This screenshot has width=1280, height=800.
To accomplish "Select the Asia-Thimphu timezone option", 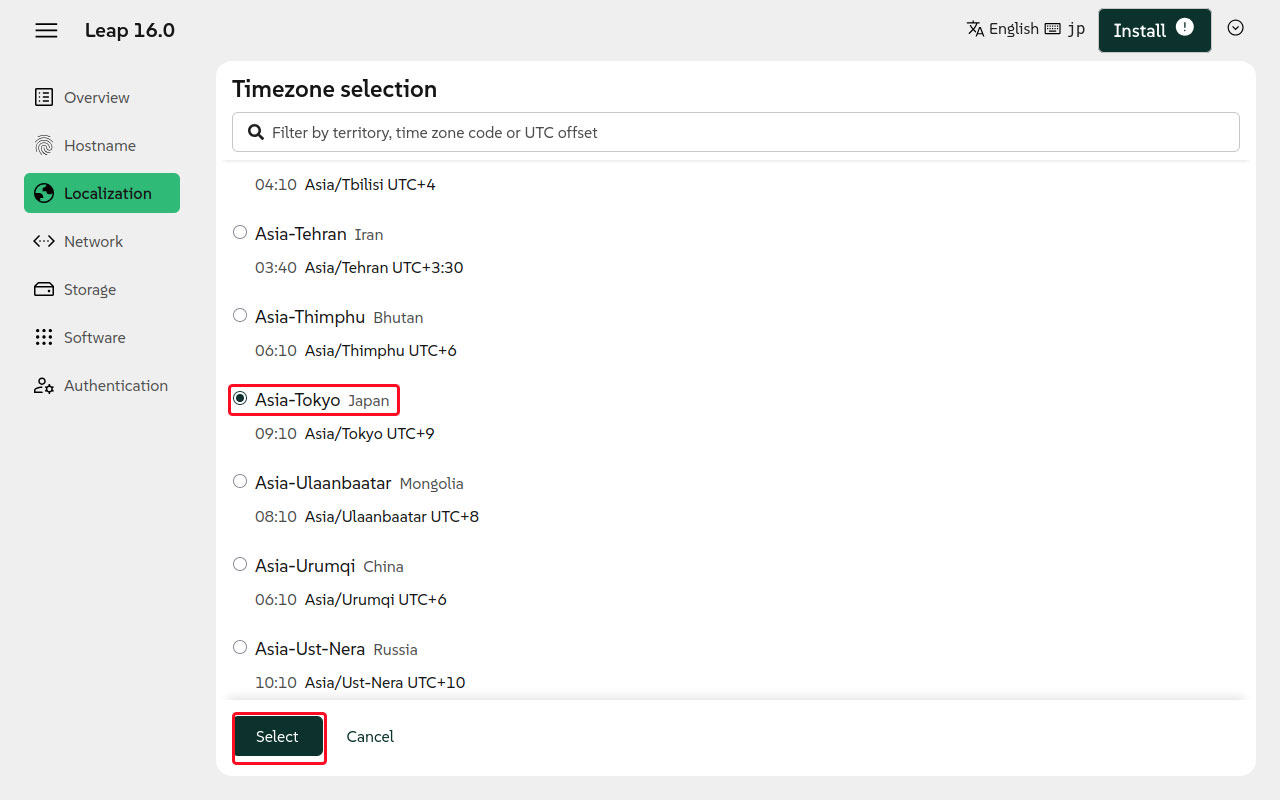I will click(240, 315).
